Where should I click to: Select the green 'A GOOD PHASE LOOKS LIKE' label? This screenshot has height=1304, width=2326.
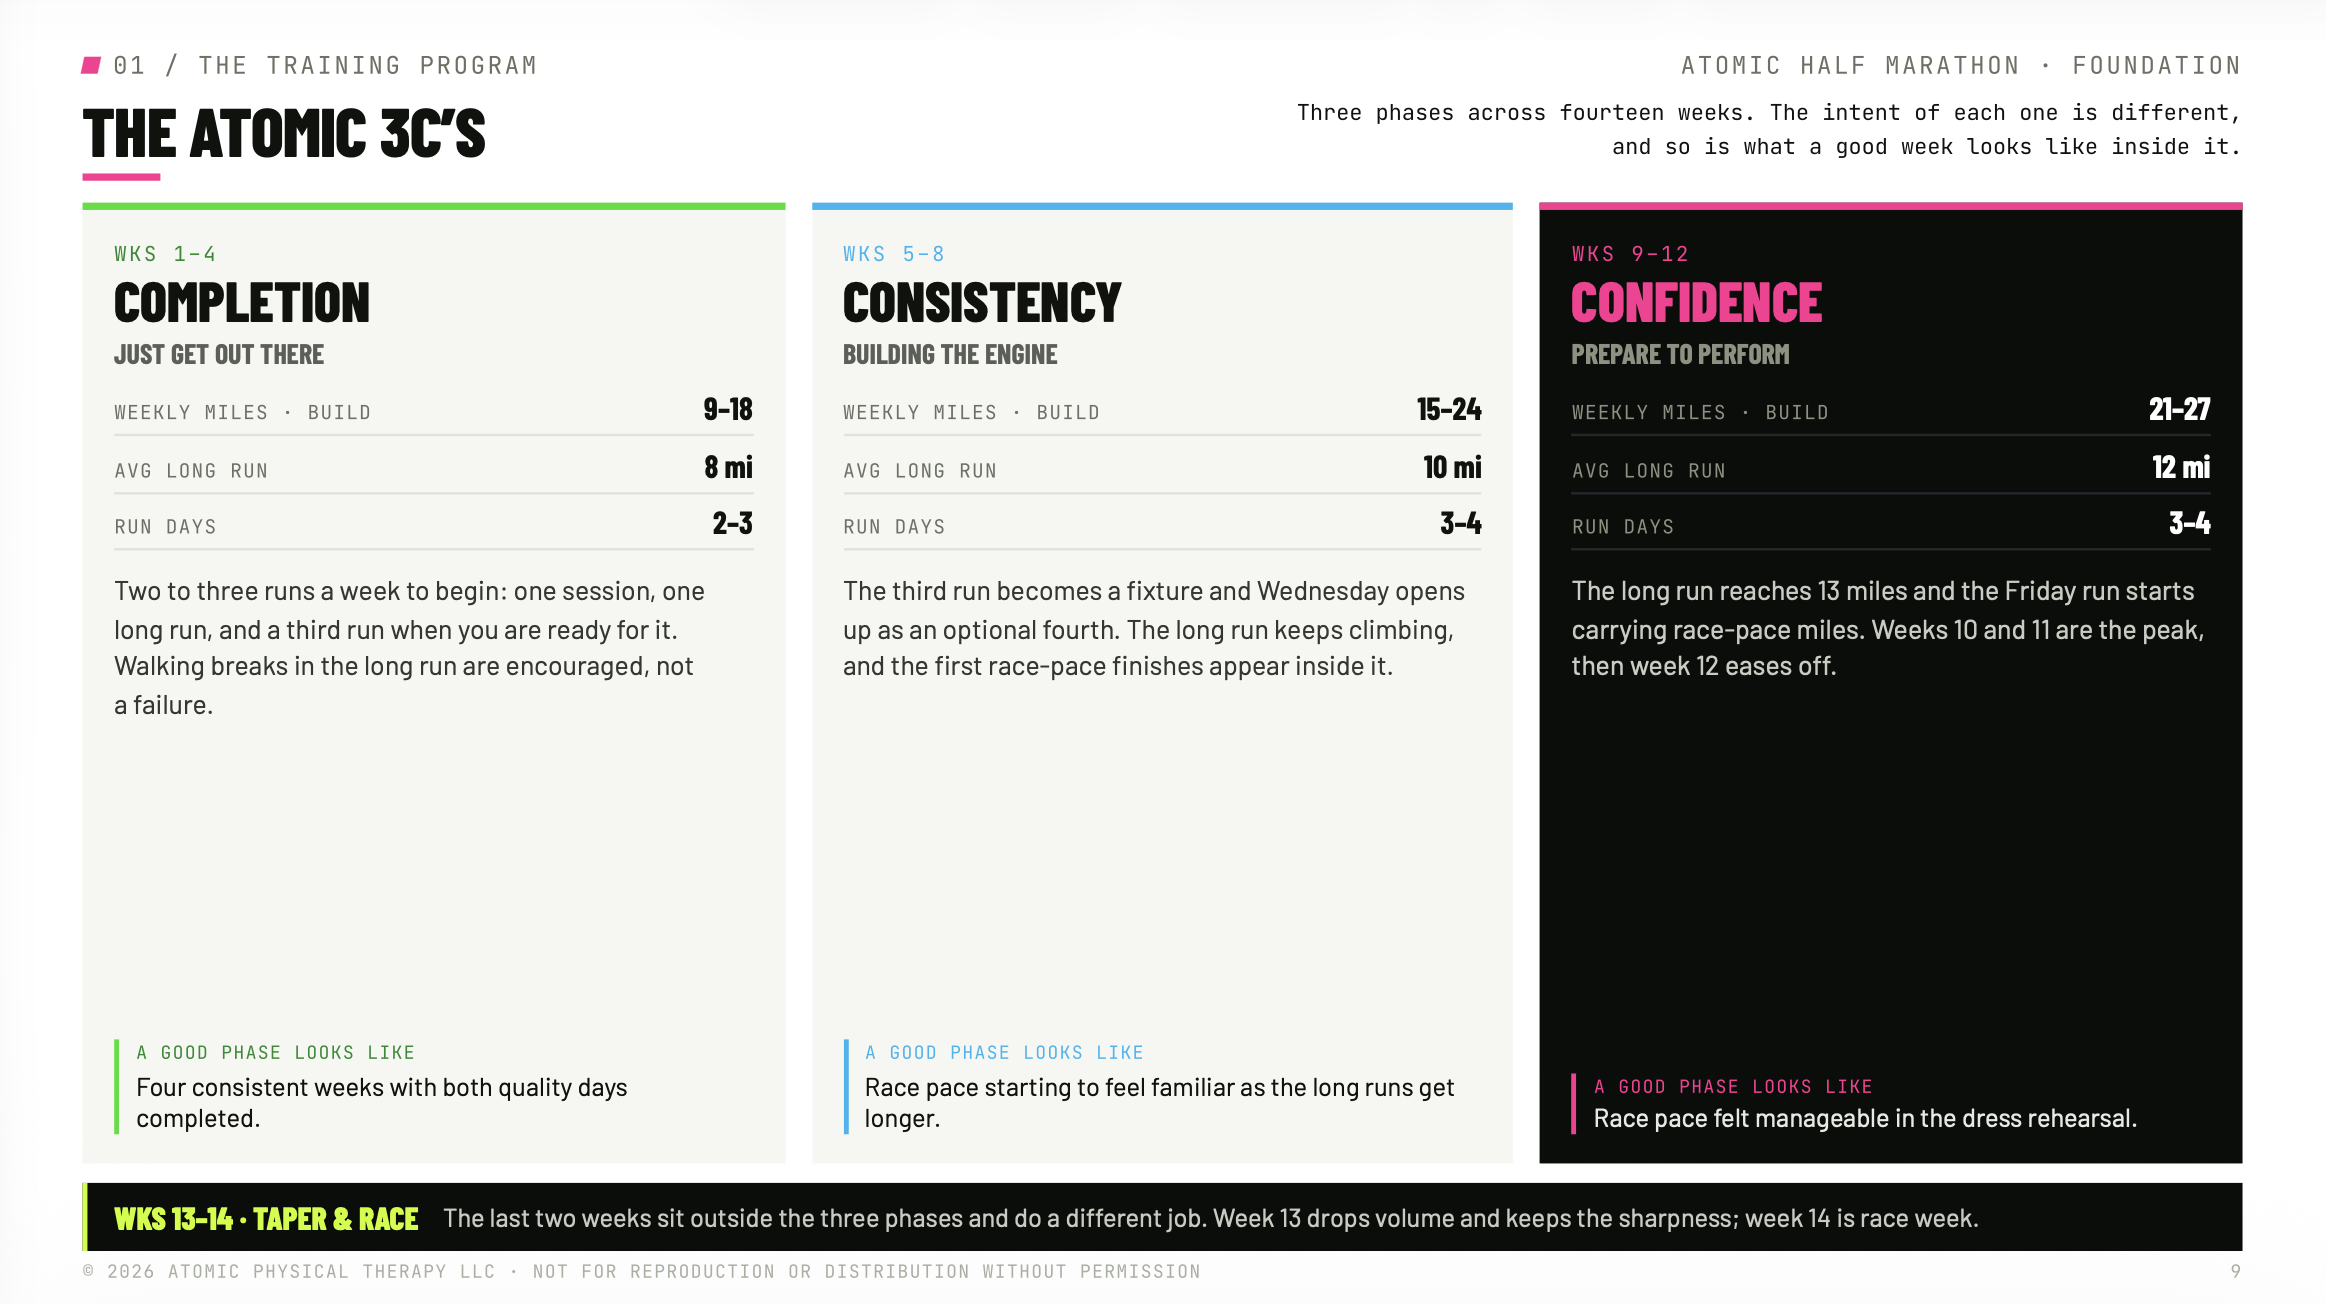point(275,1052)
